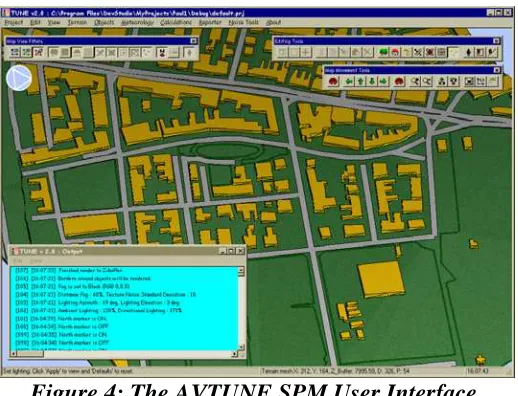This screenshot has width=518, height=396.
Task: Click the last icon in the Editing Tools toolbar
Action: click(x=492, y=52)
